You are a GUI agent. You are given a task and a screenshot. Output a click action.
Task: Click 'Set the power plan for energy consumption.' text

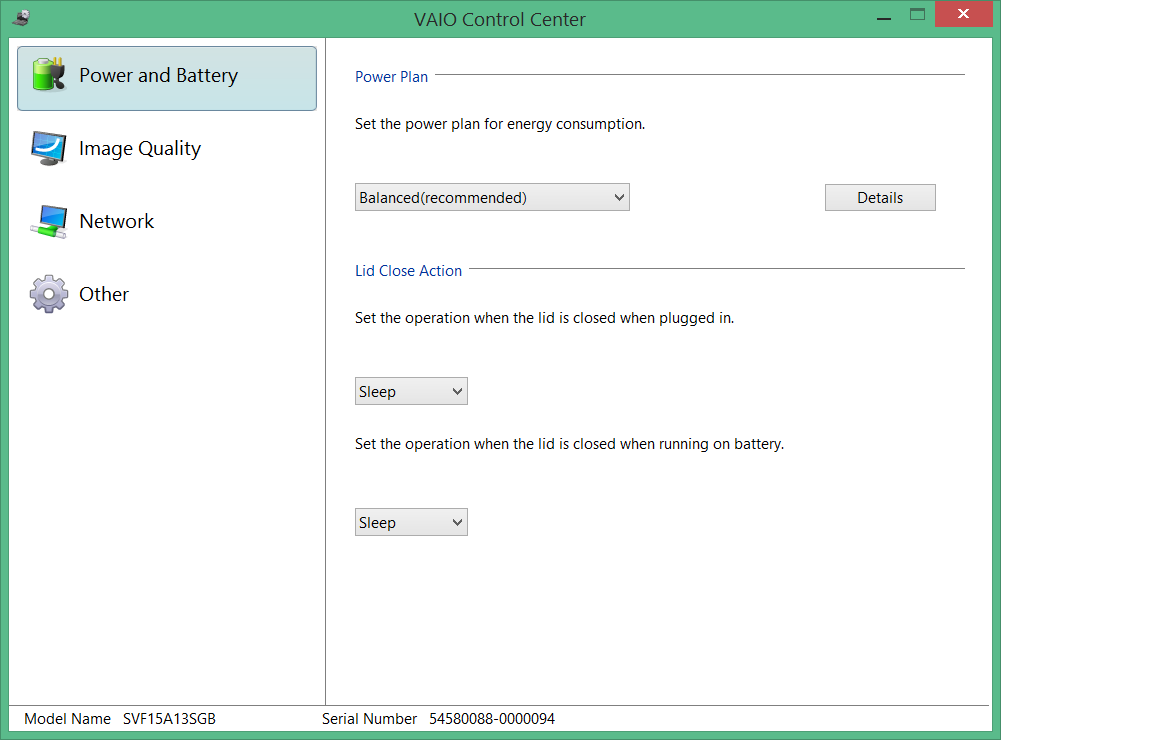tap(500, 124)
